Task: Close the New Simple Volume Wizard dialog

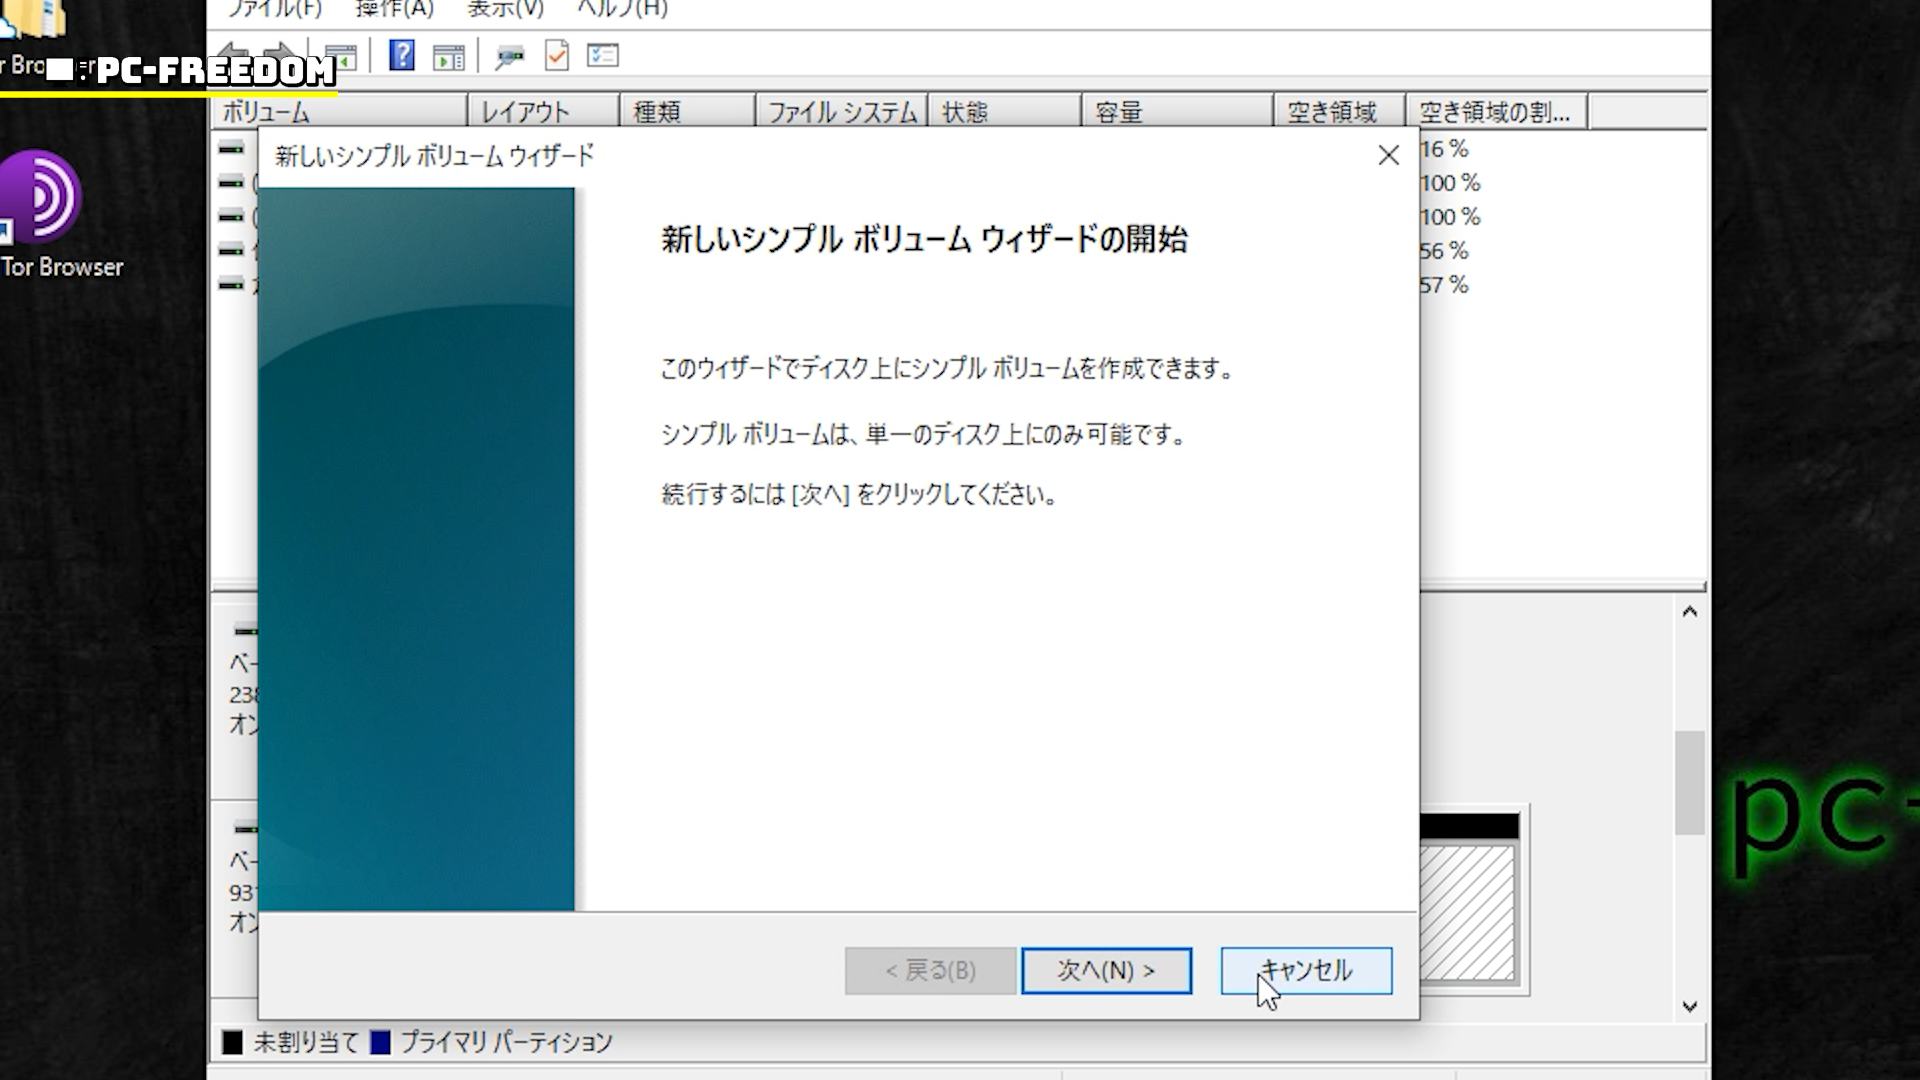Action: (1388, 155)
